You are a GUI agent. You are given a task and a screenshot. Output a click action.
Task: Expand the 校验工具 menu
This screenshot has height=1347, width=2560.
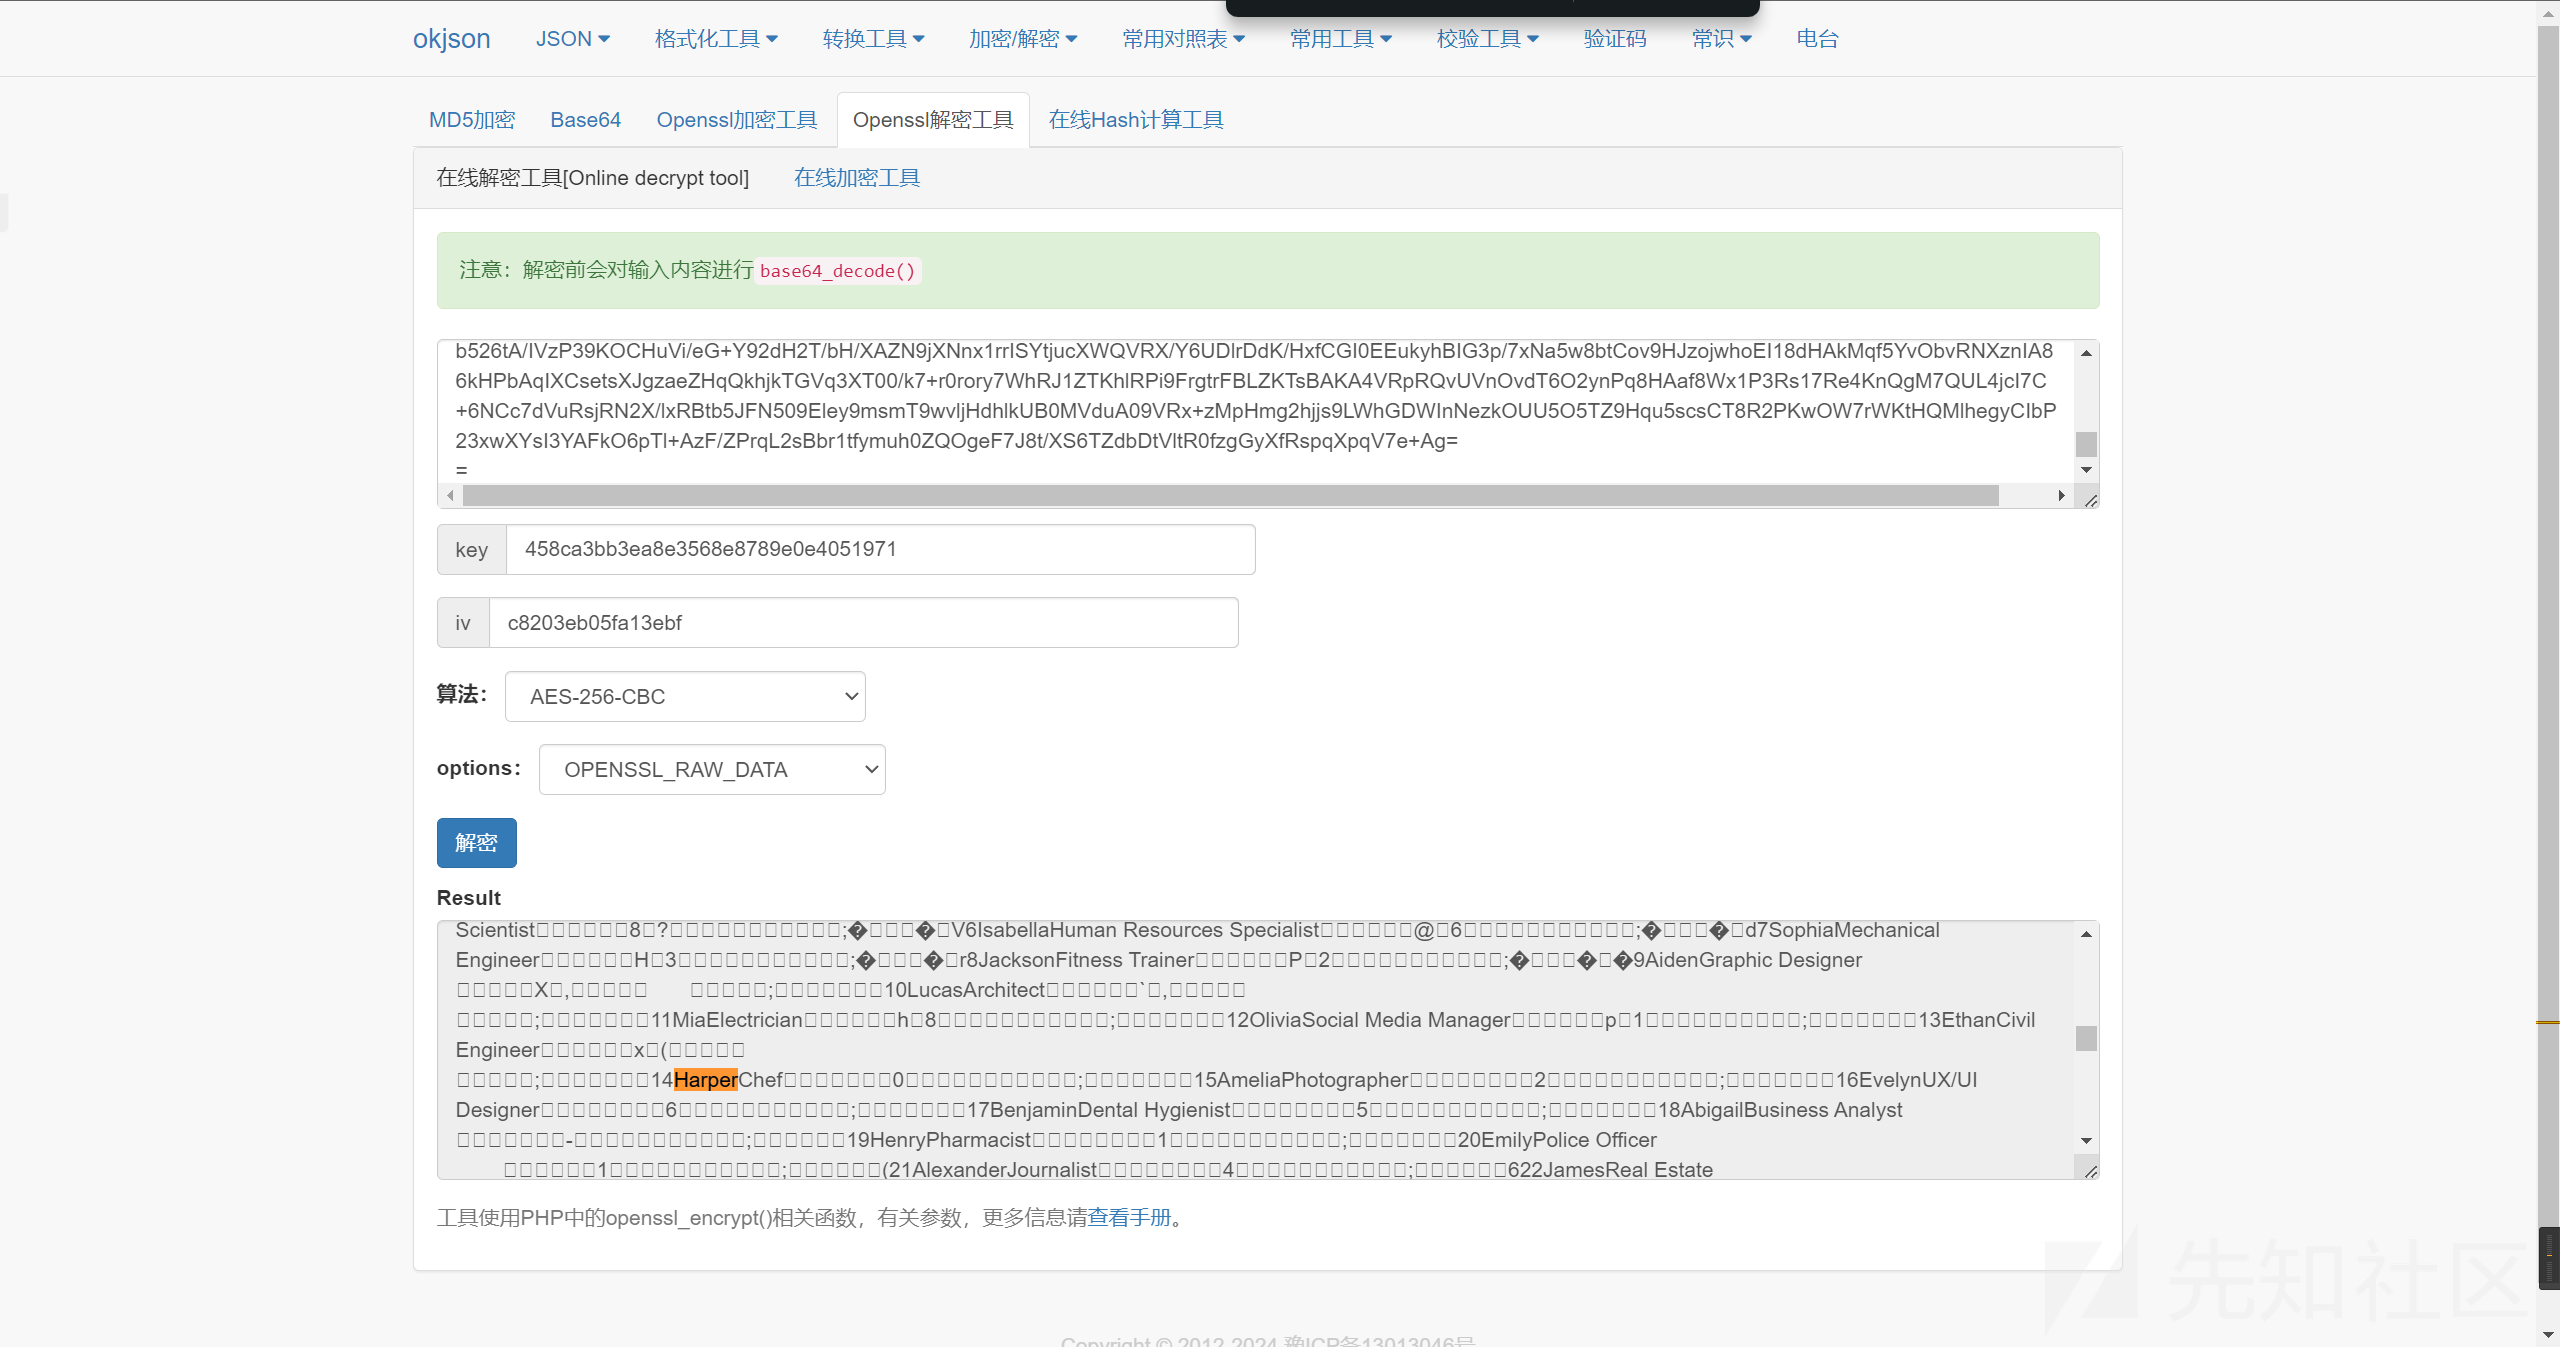1487,39
